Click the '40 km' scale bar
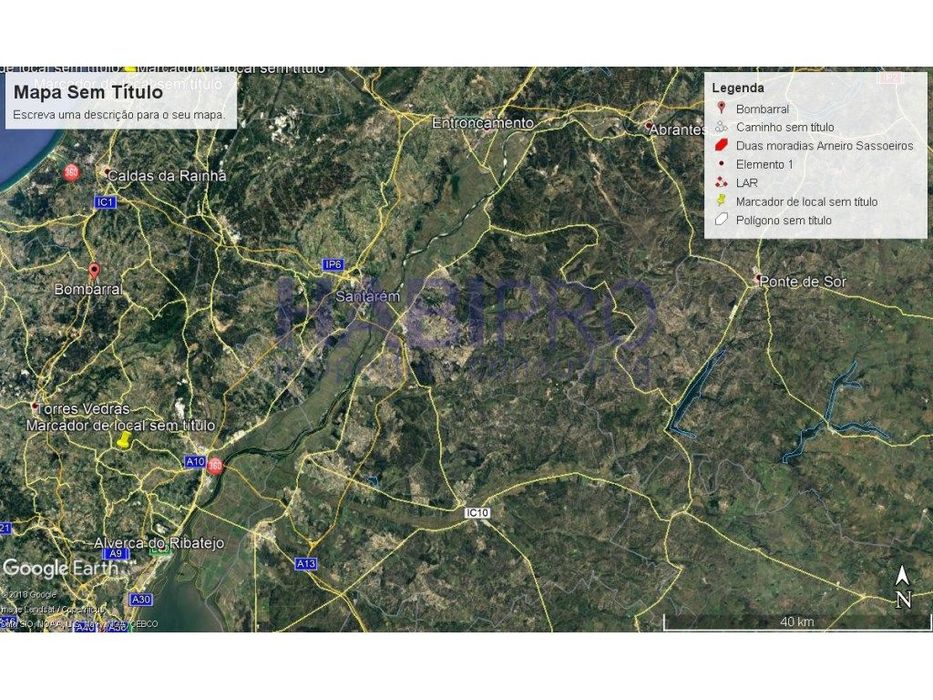The width and height of the screenshot is (933, 700). [x=797, y=622]
